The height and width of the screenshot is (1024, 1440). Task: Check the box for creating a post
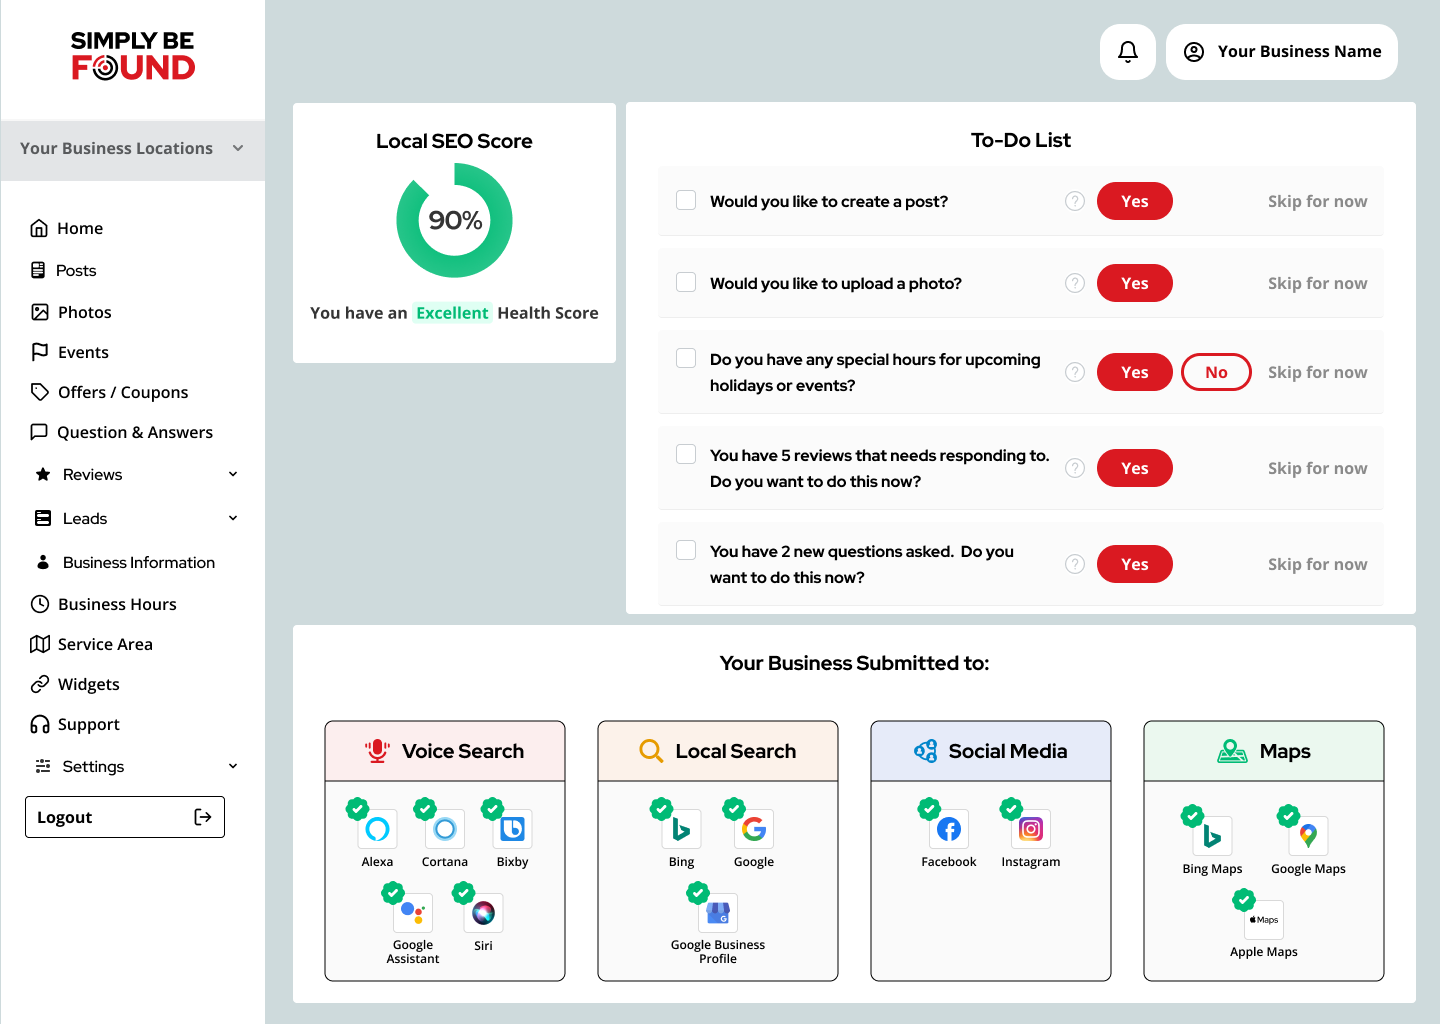(x=686, y=200)
